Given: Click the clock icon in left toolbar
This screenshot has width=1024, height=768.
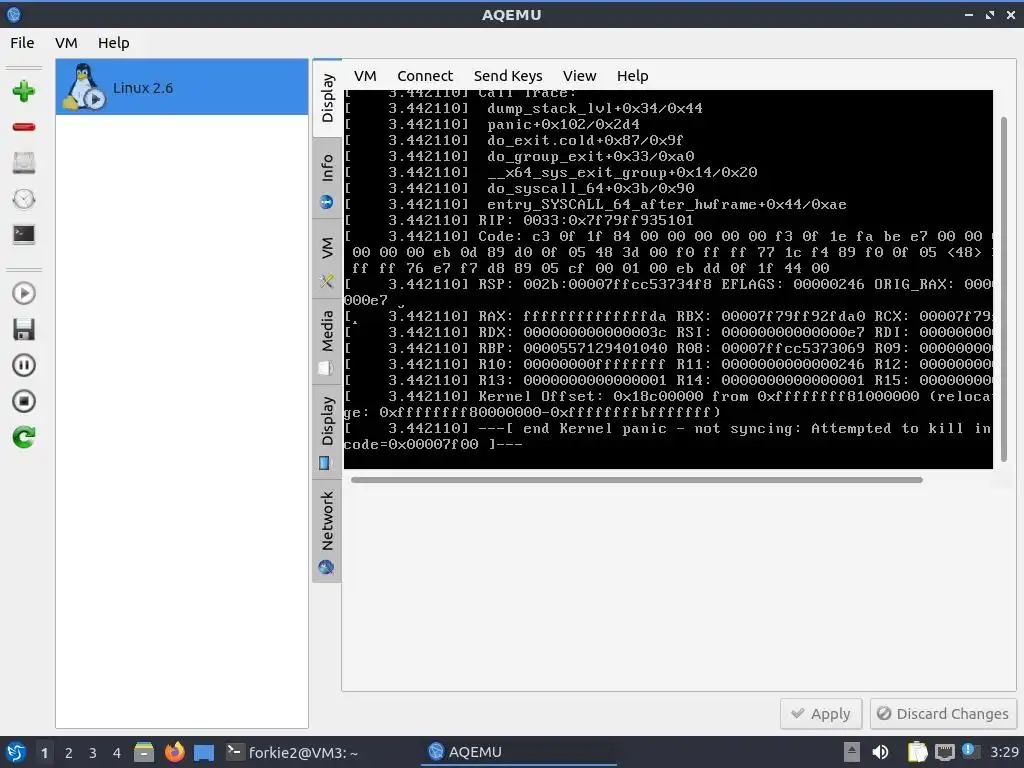Looking at the screenshot, I should (x=24, y=199).
